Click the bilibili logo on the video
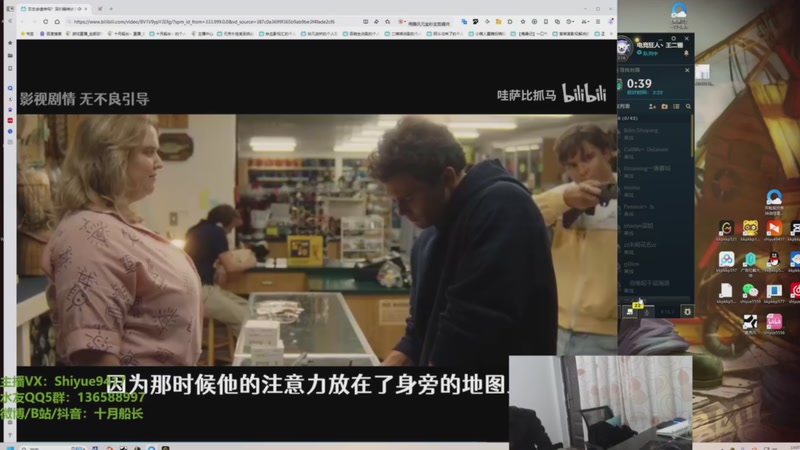Viewport: 800px width, 450px height. pos(584,93)
